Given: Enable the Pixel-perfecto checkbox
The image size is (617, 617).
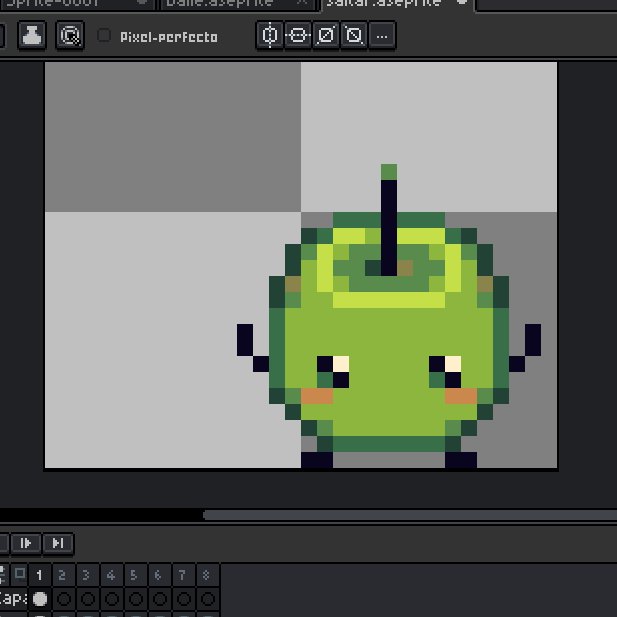Looking at the screenshot, I should (x=104, y=35).
